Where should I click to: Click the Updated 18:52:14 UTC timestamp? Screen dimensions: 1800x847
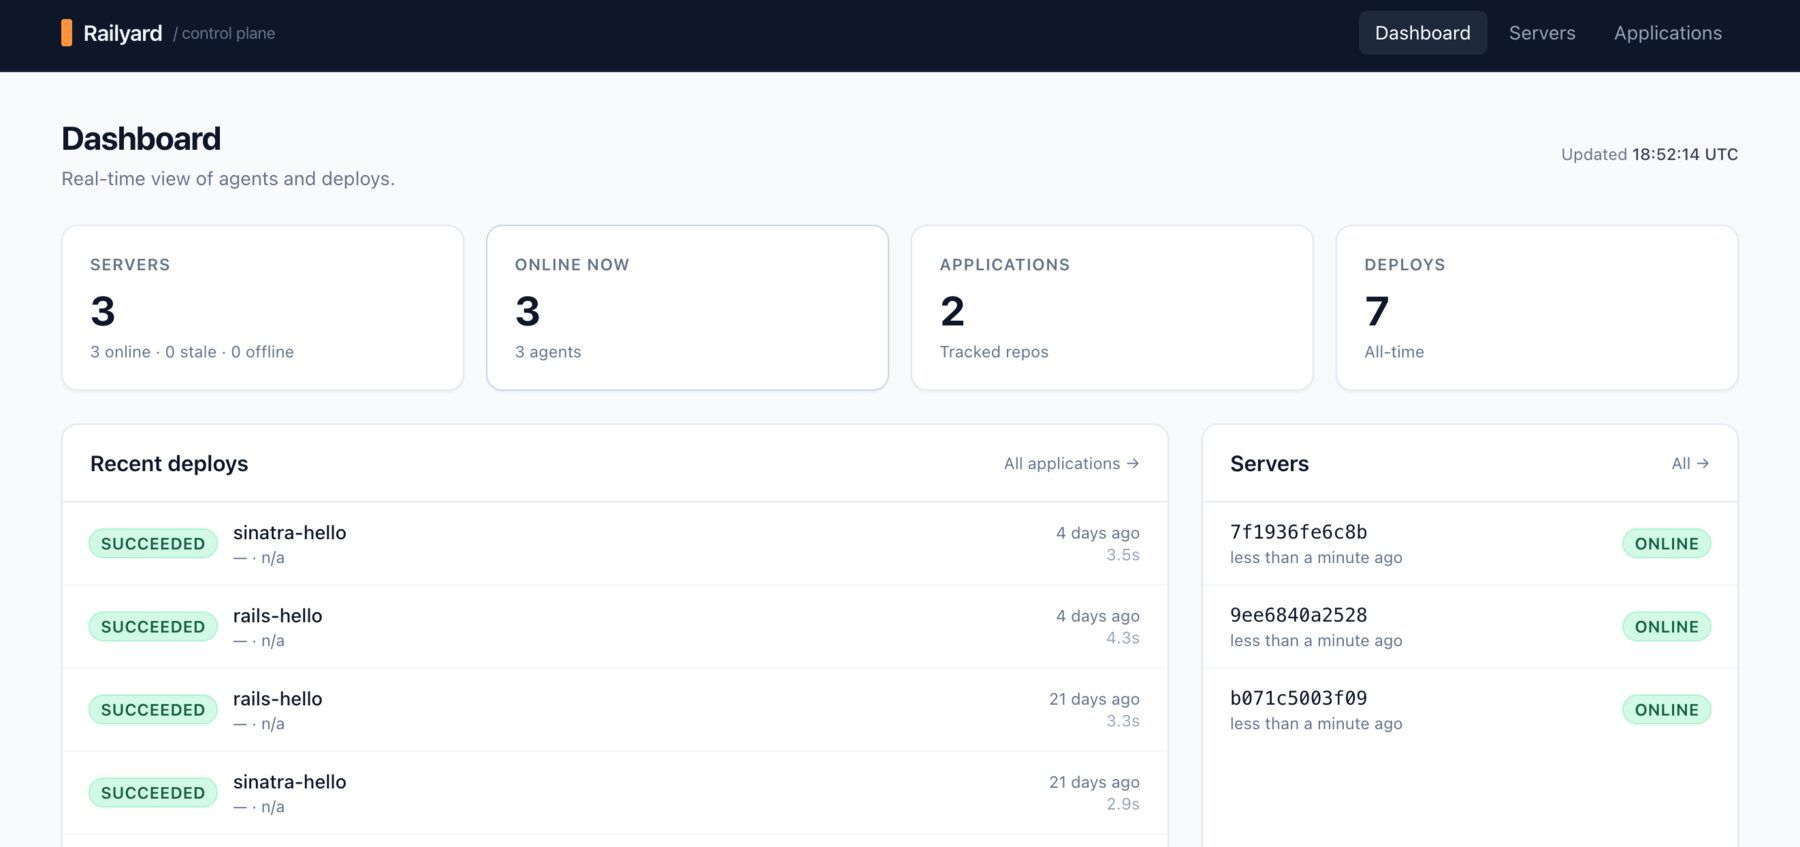[1649, 154]
